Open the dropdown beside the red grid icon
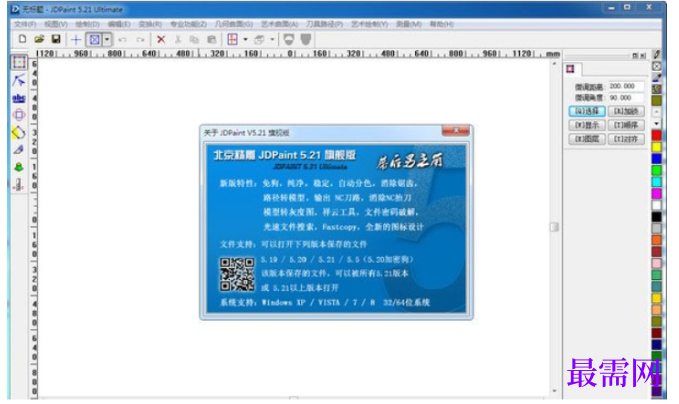Viewport: 679px width, 404px height. [246, 40]
